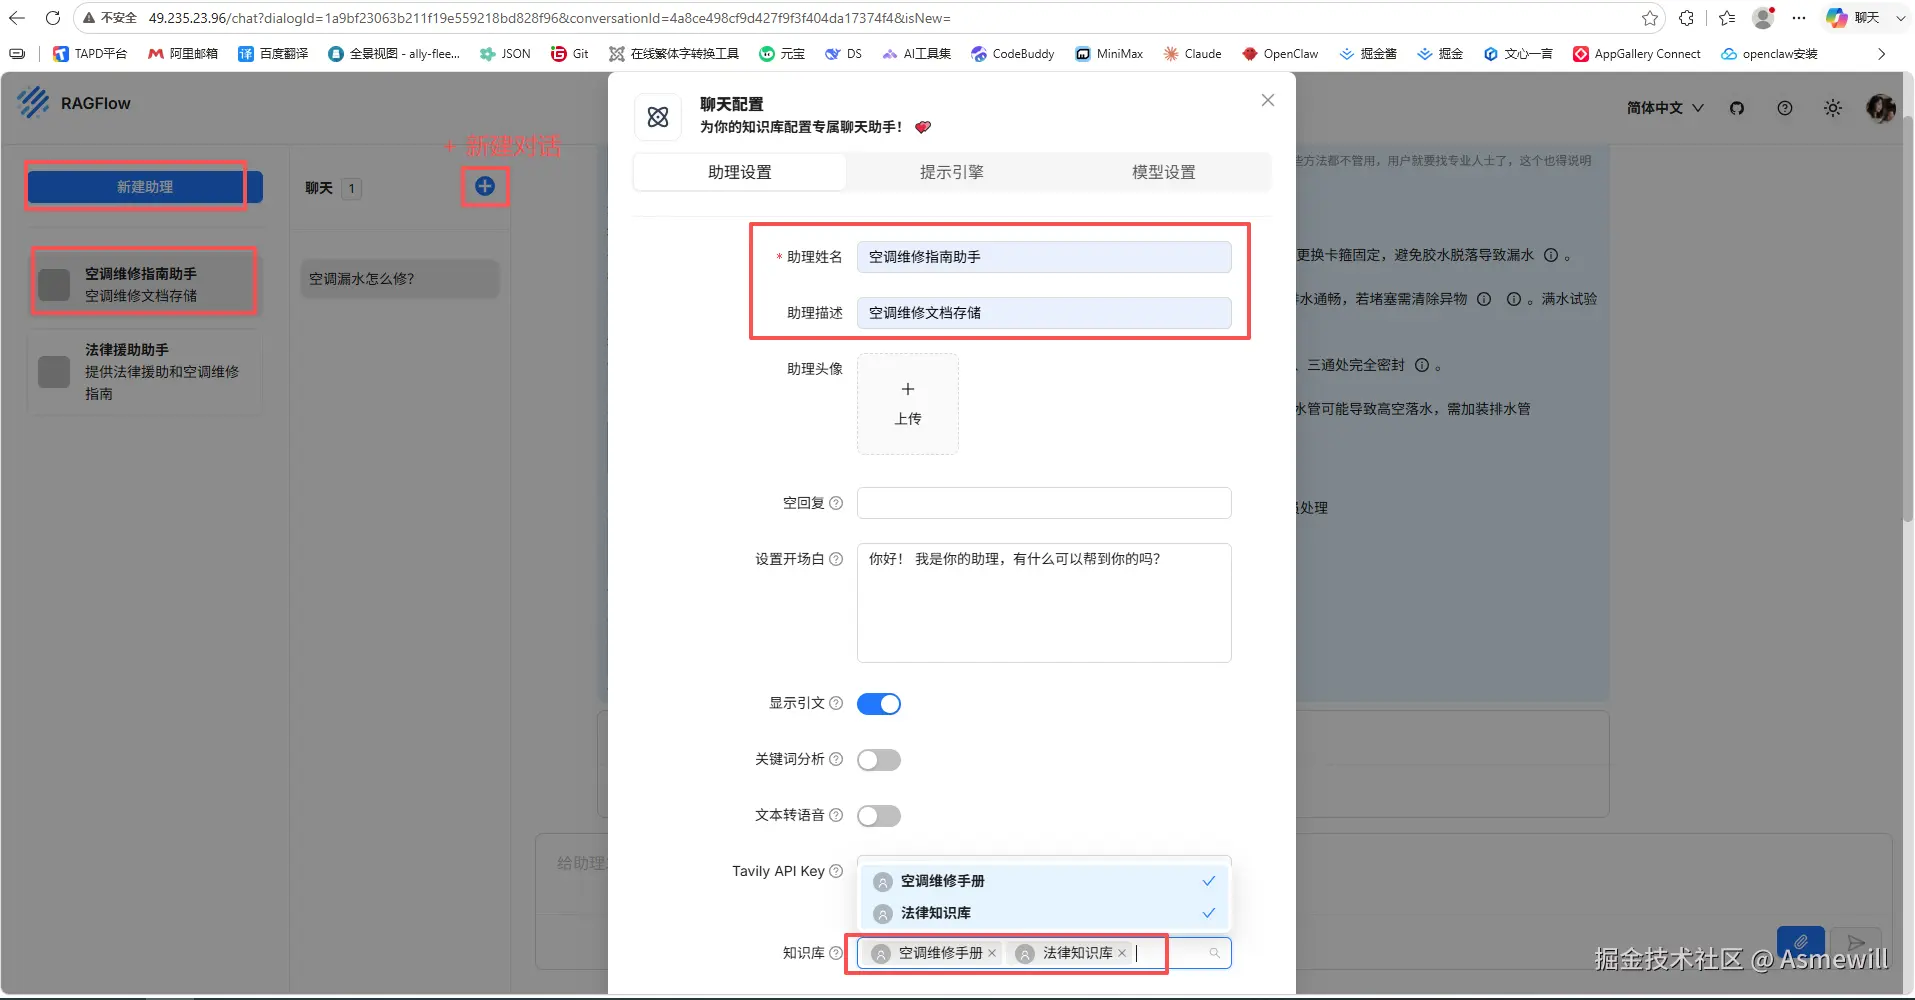Viewport: 1915px width, 1000px height.
Task: Click the RAGFlow logo icon
Action: [33, 102]
